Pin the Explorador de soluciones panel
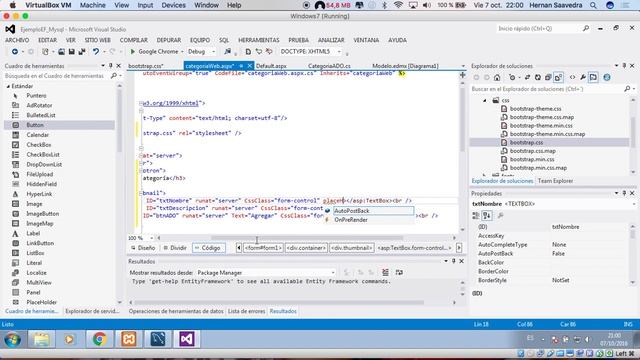This screenshot has width=640, height=360. (624, 66)
